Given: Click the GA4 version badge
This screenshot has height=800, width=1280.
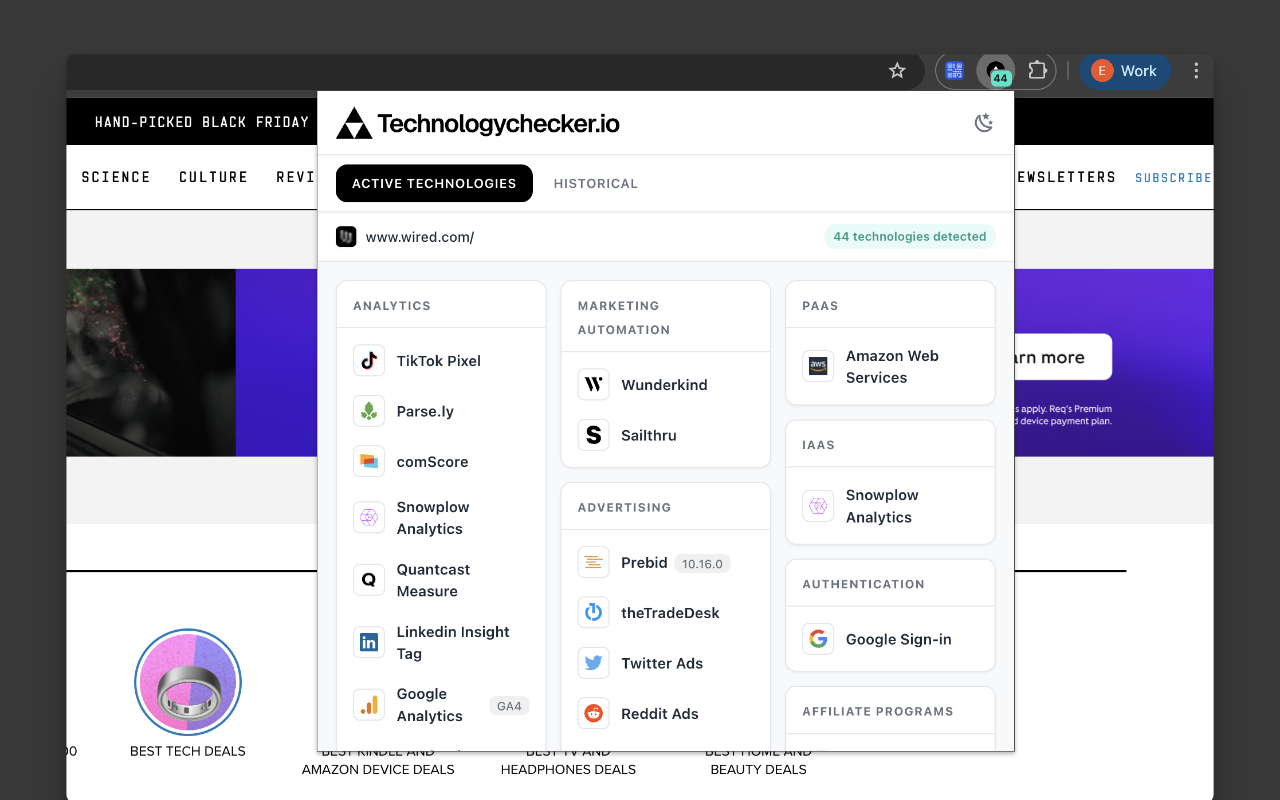Looking at the screenshot, I should click(509, 706).
